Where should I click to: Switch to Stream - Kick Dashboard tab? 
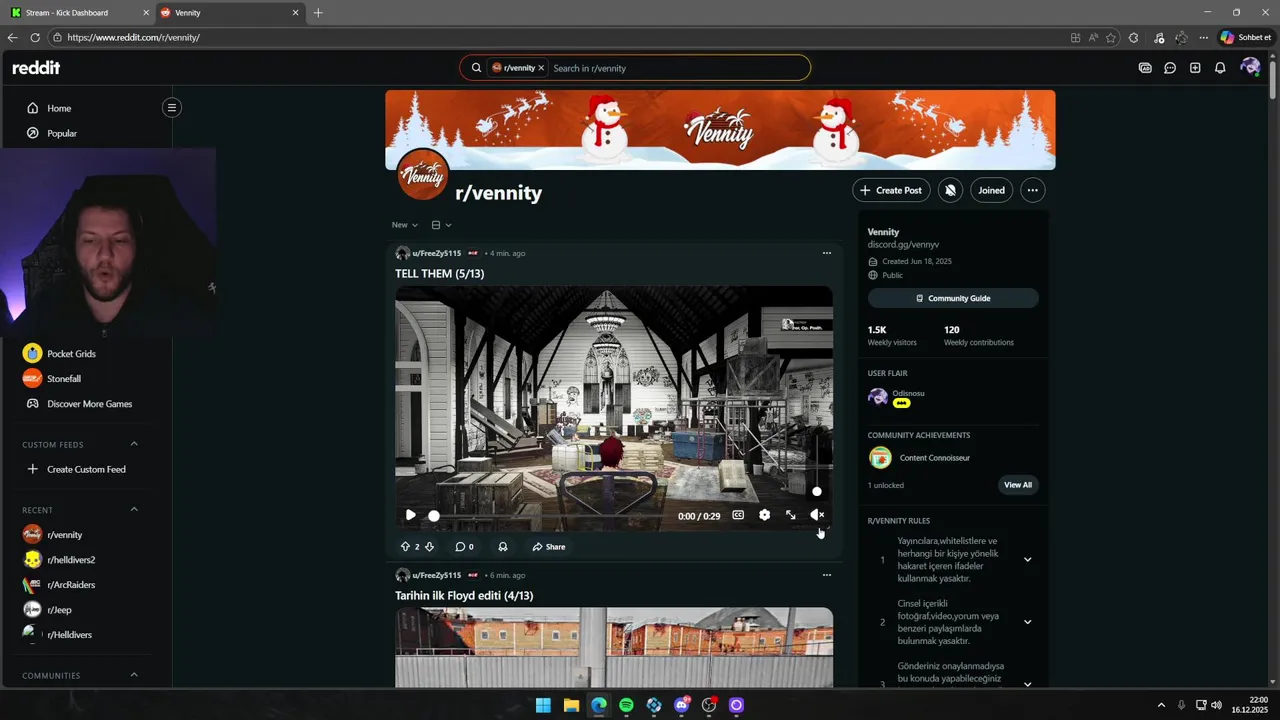tap(78, 13)
